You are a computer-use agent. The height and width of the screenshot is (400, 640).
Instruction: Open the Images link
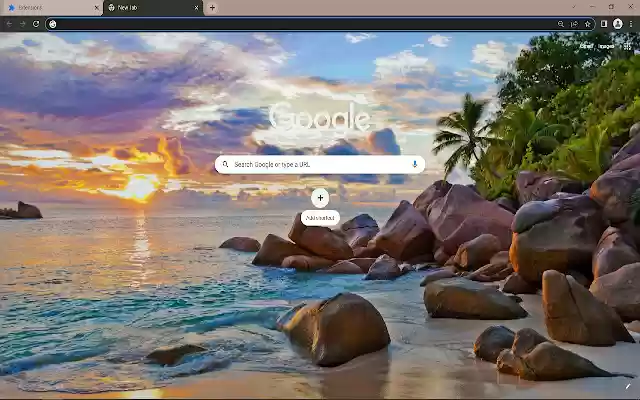coord(607,46)
